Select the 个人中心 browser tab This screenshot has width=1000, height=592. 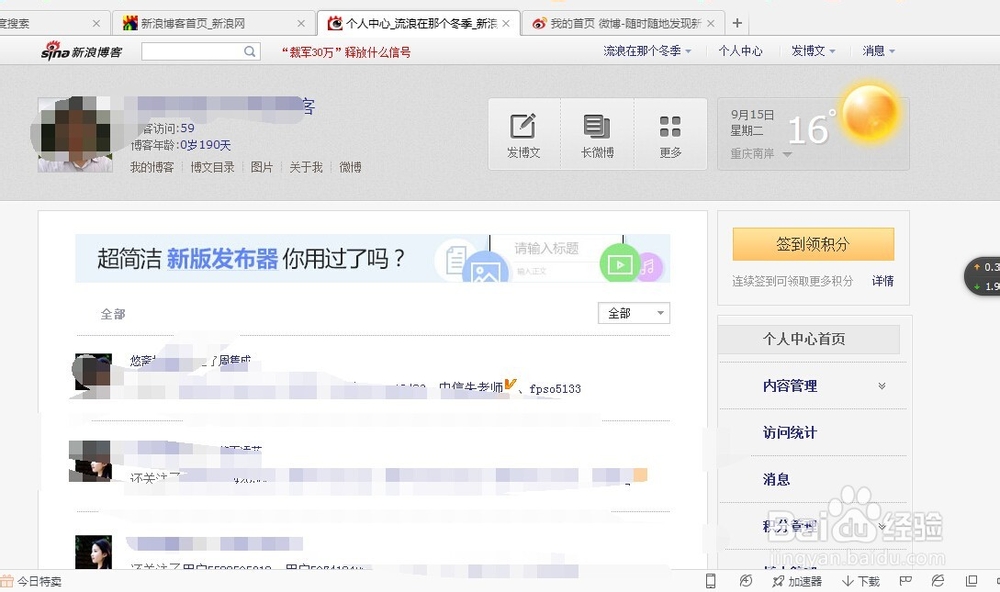(x=418, y=24)
